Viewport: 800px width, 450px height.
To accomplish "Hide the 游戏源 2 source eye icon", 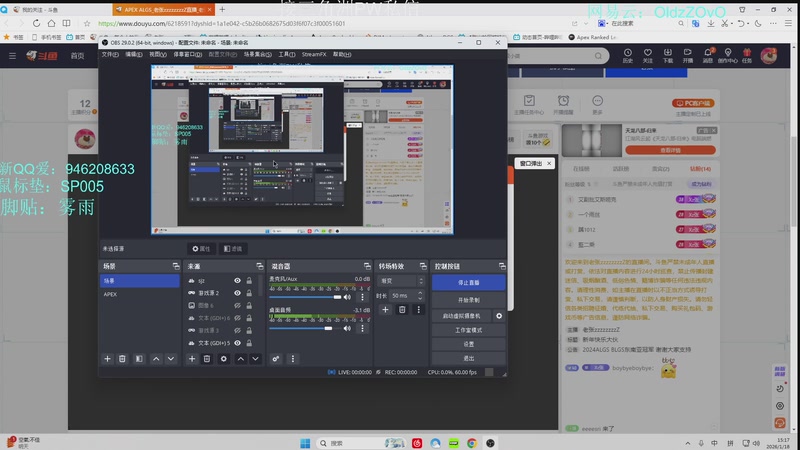I will (x=237, y=293).
